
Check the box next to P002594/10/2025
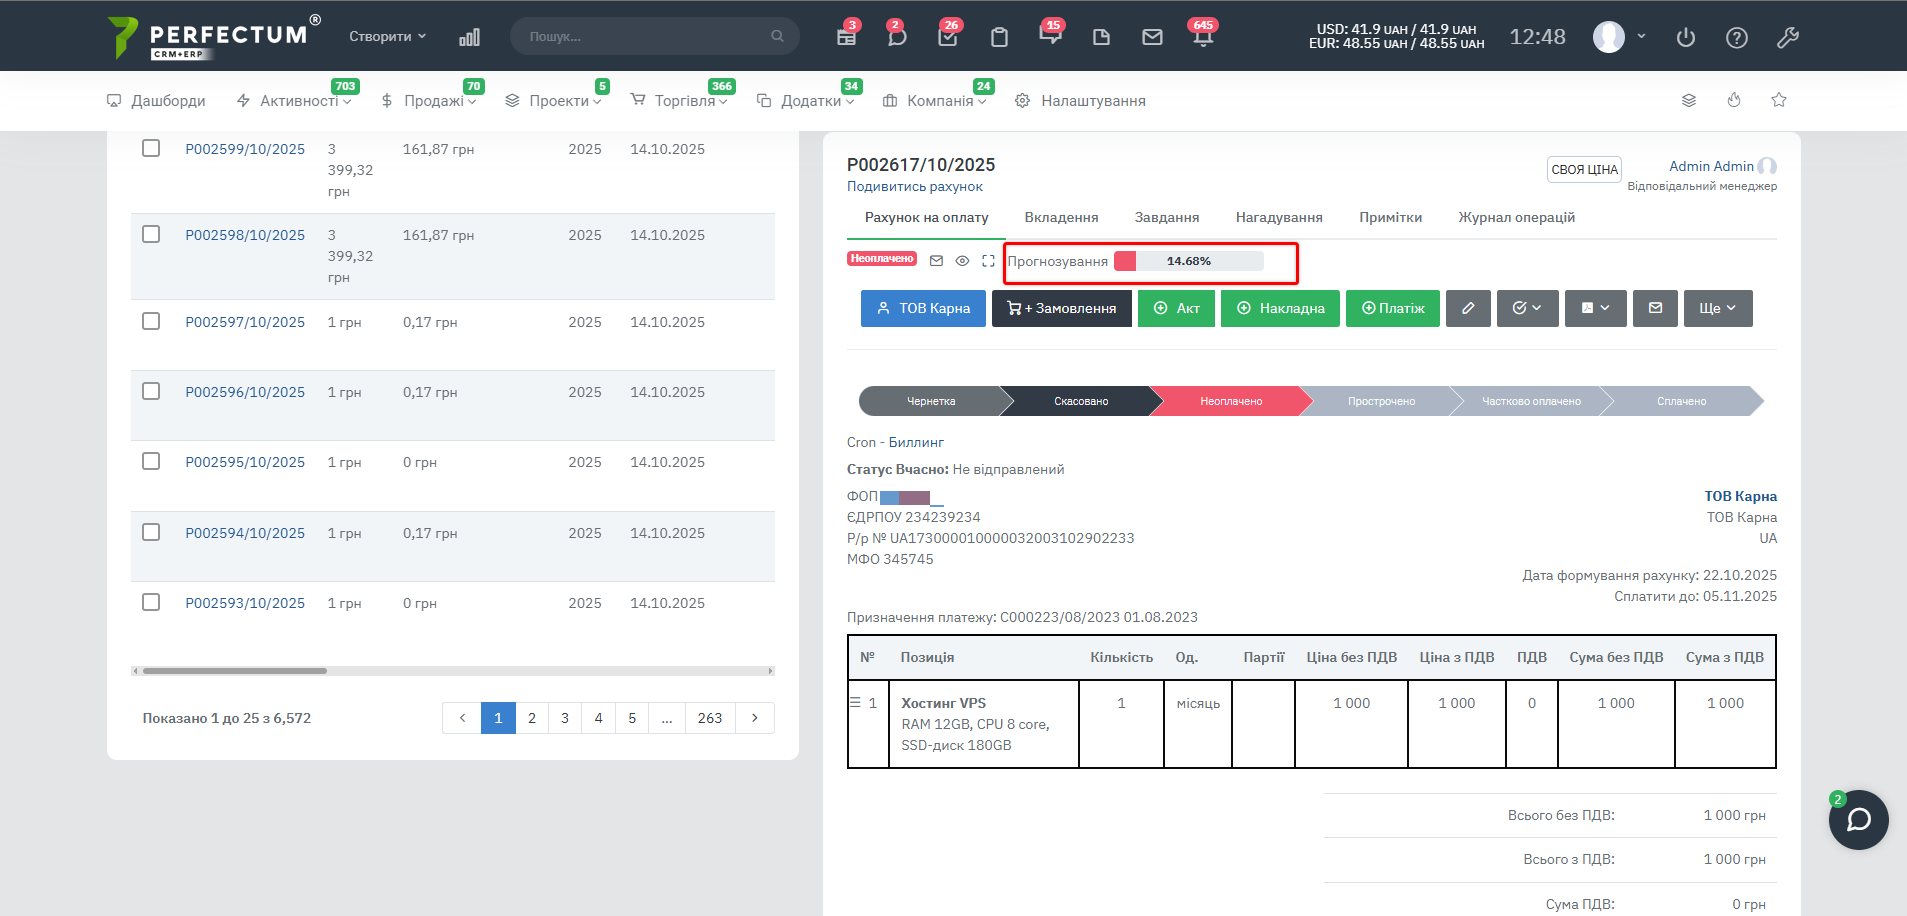click(x=151, y=532)
